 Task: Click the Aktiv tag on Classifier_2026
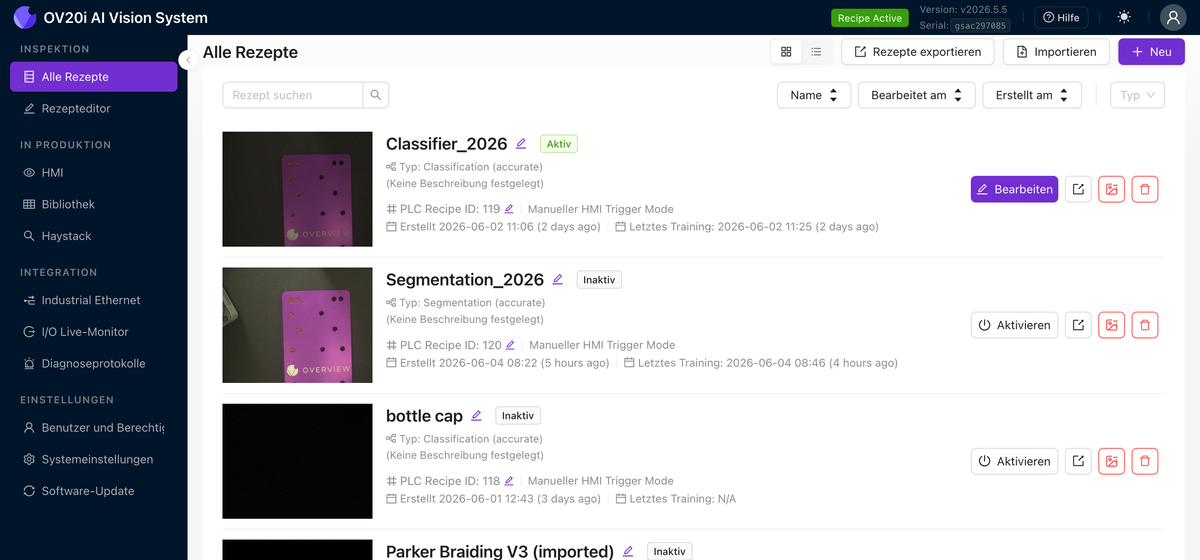[559, 144]
